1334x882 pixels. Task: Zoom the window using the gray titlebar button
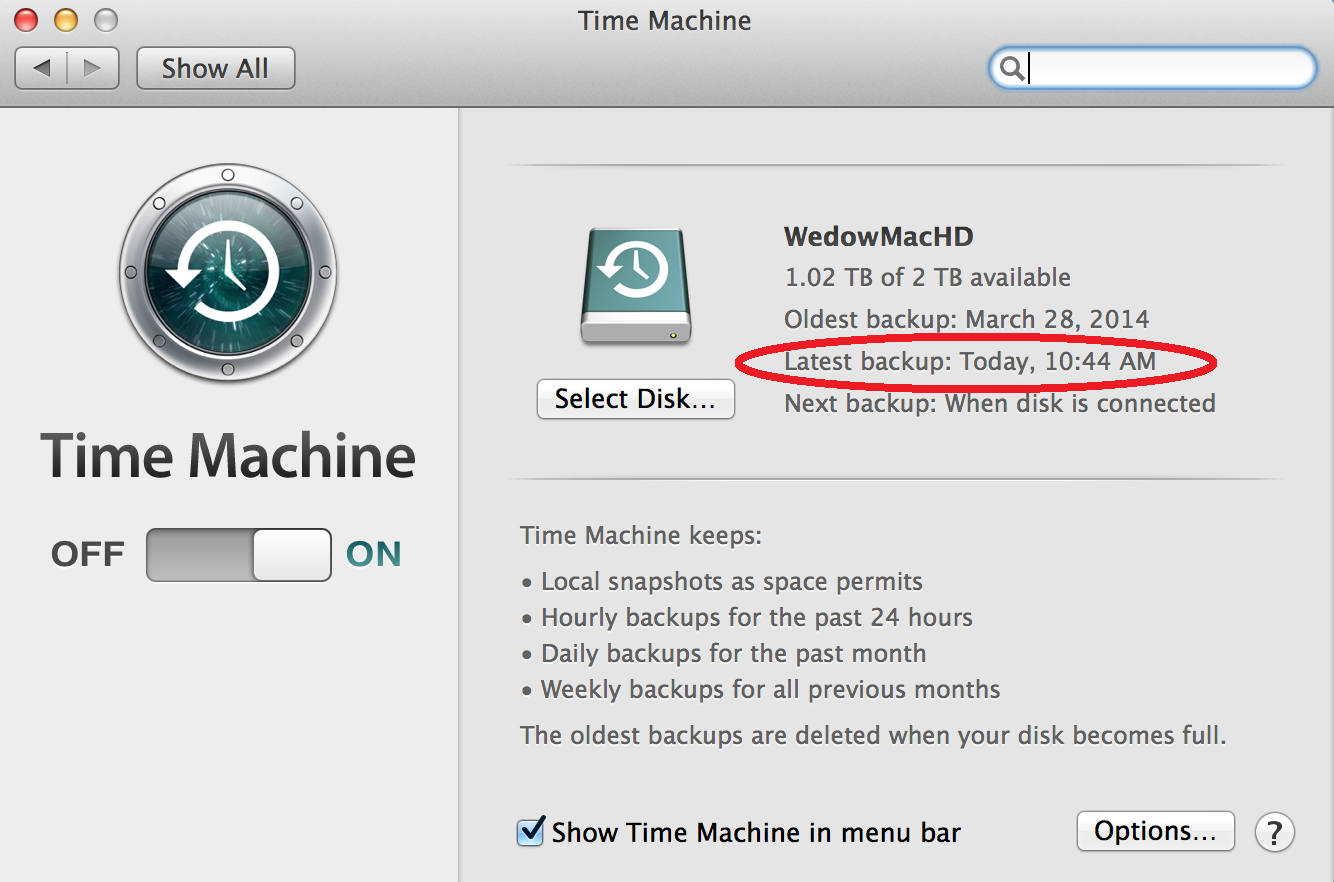click(104, 19)
